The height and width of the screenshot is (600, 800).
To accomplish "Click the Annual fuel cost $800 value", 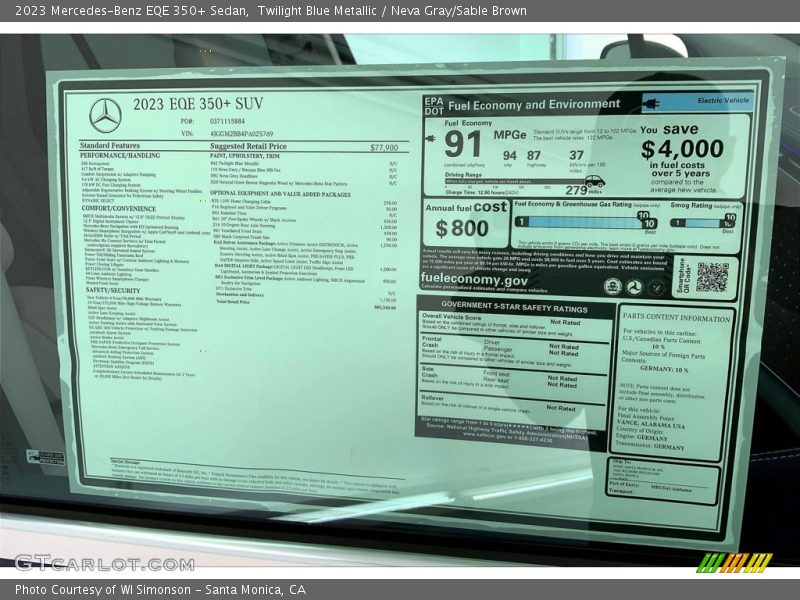I will tap(462, 228).
